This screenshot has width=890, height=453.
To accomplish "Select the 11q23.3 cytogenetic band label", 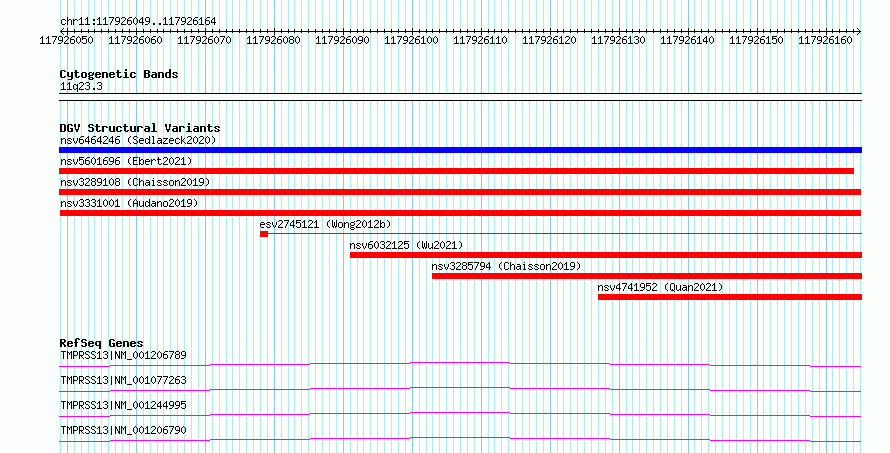I will point(81,87).
